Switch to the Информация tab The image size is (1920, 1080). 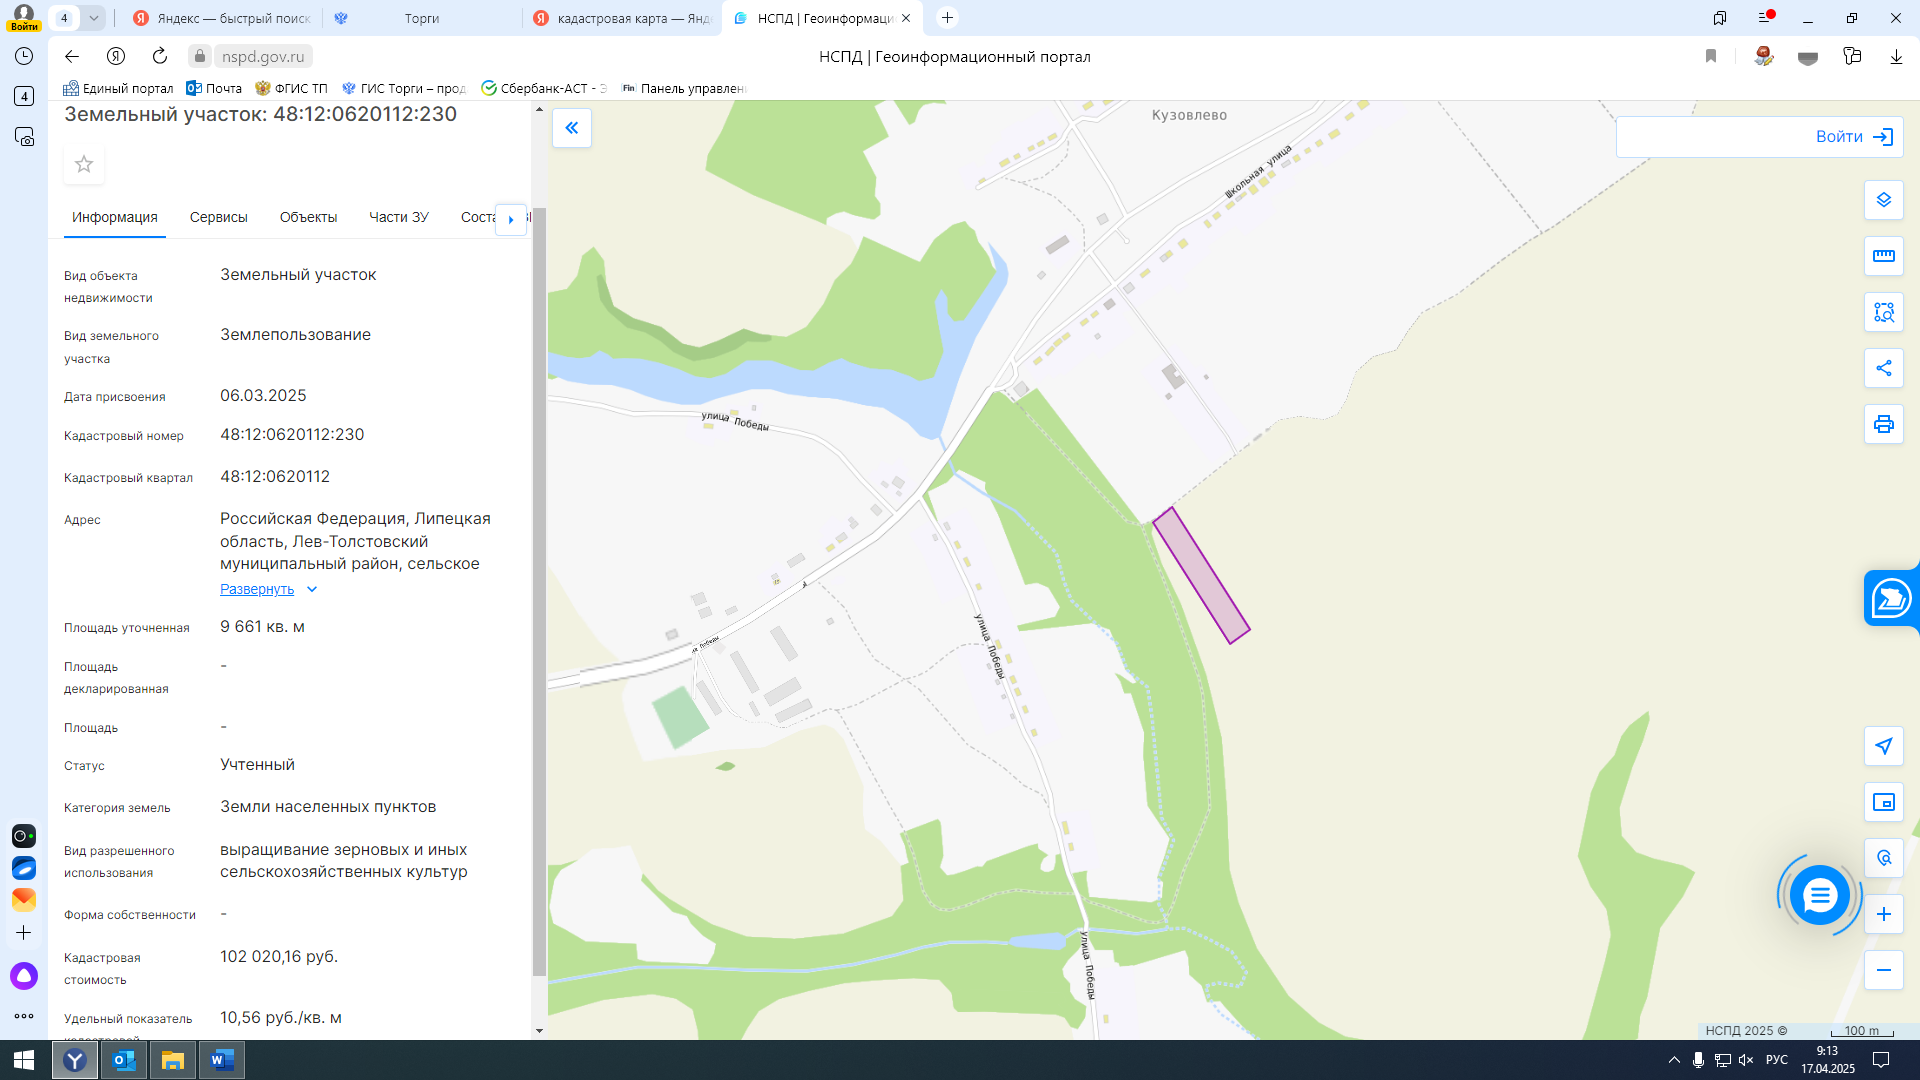[x=115, y=217]
